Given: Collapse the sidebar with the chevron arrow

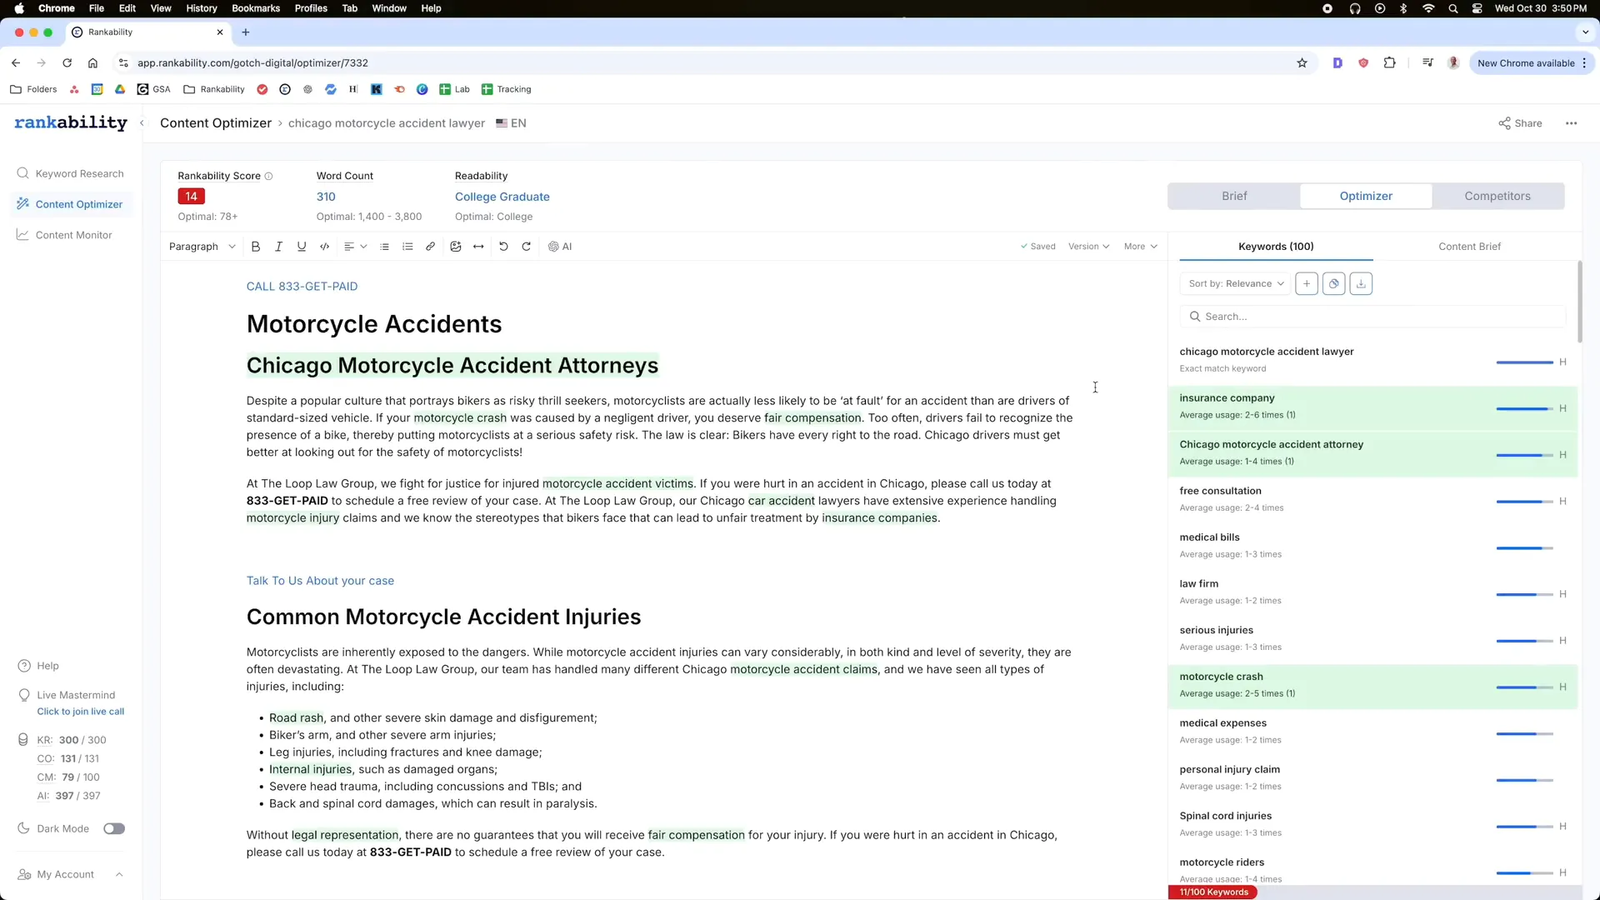Looking at the screenshot, I should coord(142,123).
